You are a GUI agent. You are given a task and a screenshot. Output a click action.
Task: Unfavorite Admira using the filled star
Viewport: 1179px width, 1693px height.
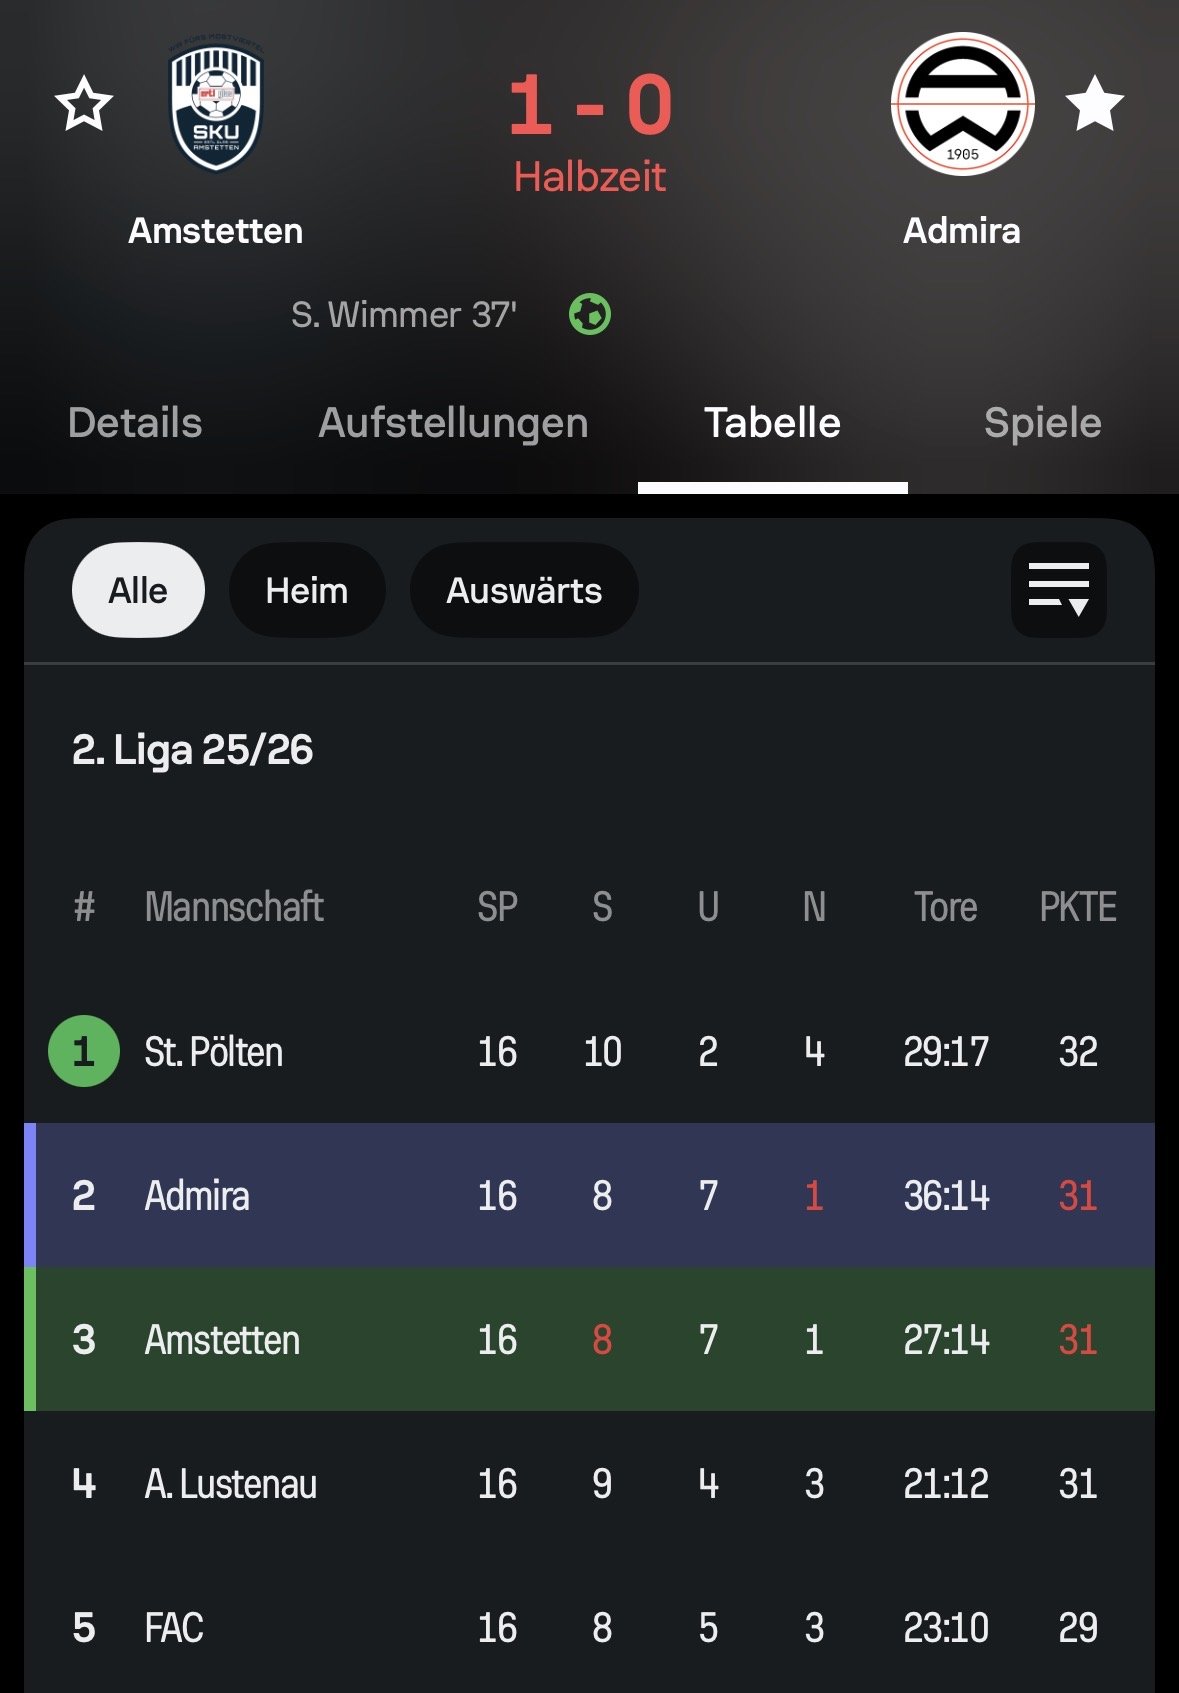(1094, 105)
